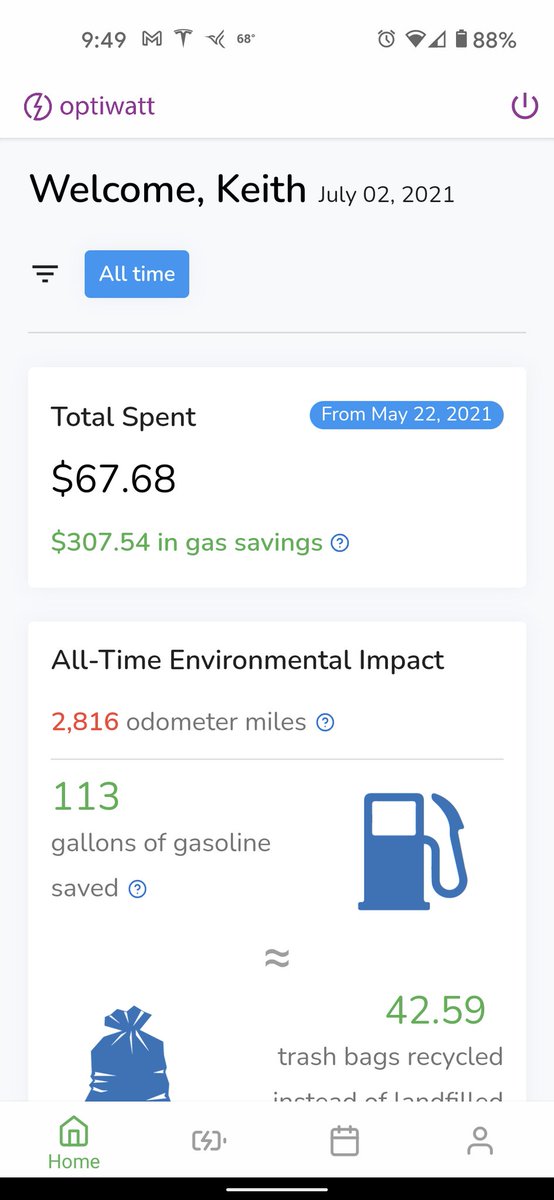This screenshot has width=554, height=1200.
Task: Tap the Tesla icon in status bar
Action: click(183, 39)
